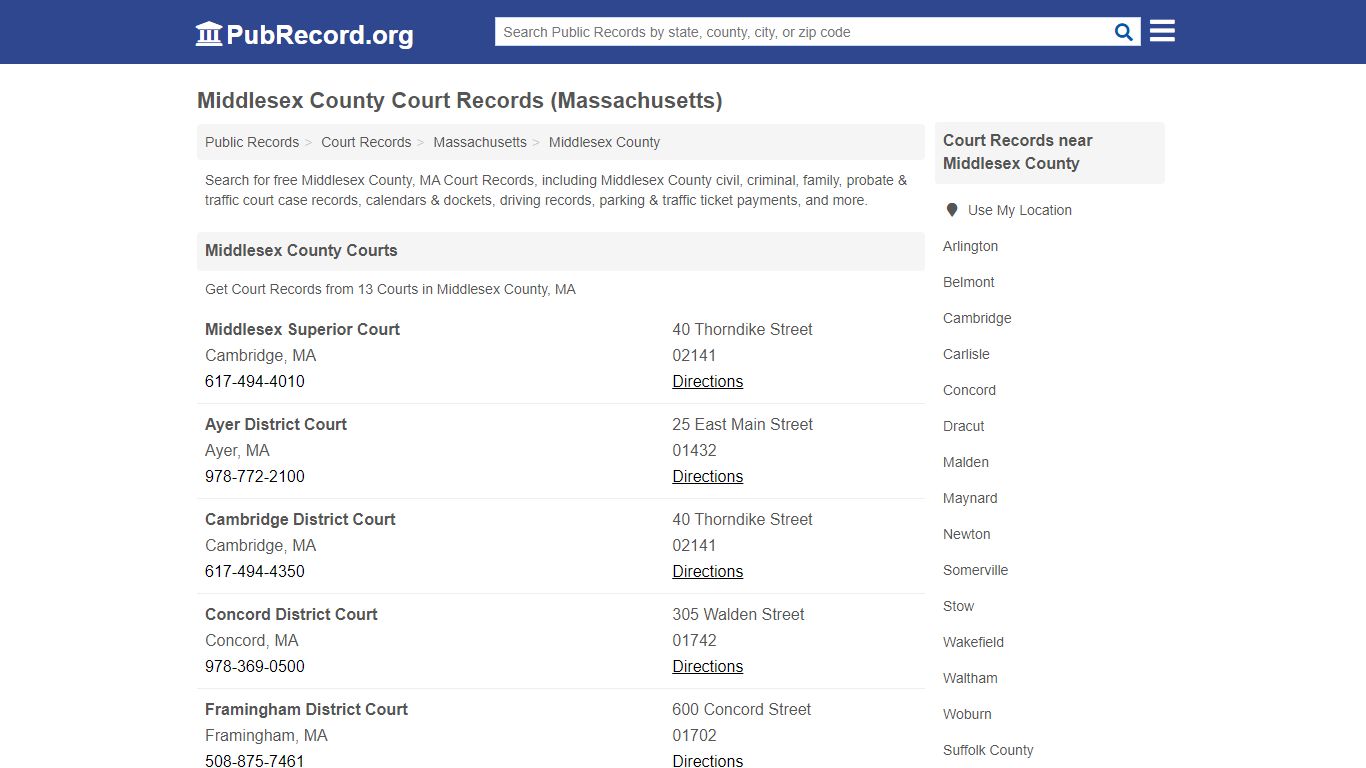Click the Framingham, MA location text
The image size is (1366, 768).
(266, 735)
